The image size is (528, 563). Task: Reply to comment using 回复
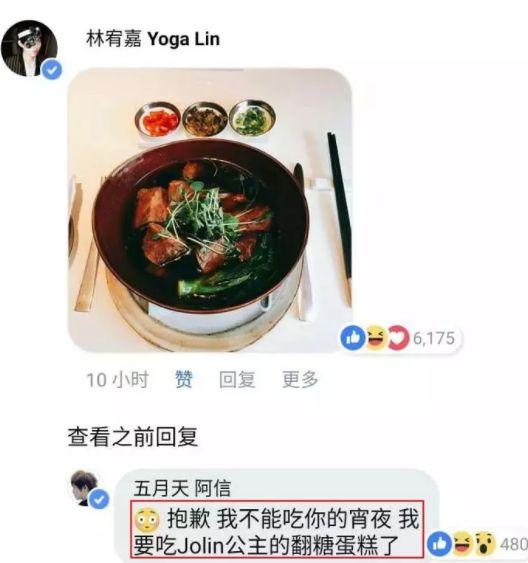pos(237,379)
